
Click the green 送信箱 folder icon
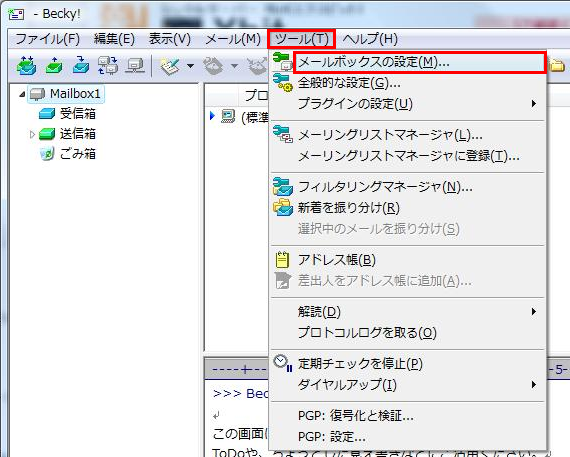coord(47,134)
